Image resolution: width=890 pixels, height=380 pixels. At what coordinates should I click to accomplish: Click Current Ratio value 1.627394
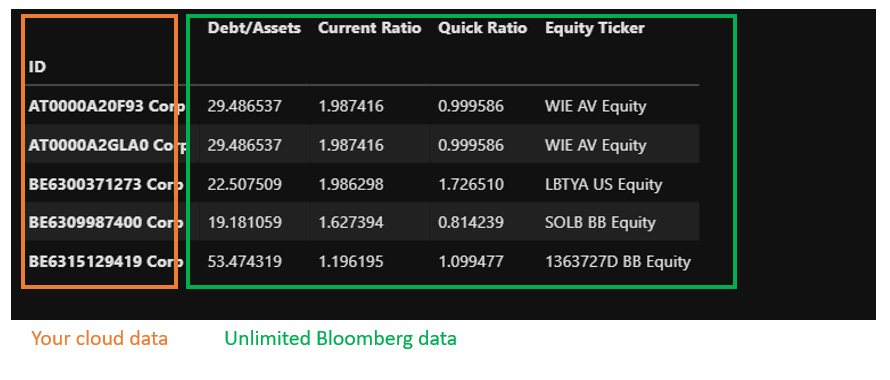click(351, 223)
